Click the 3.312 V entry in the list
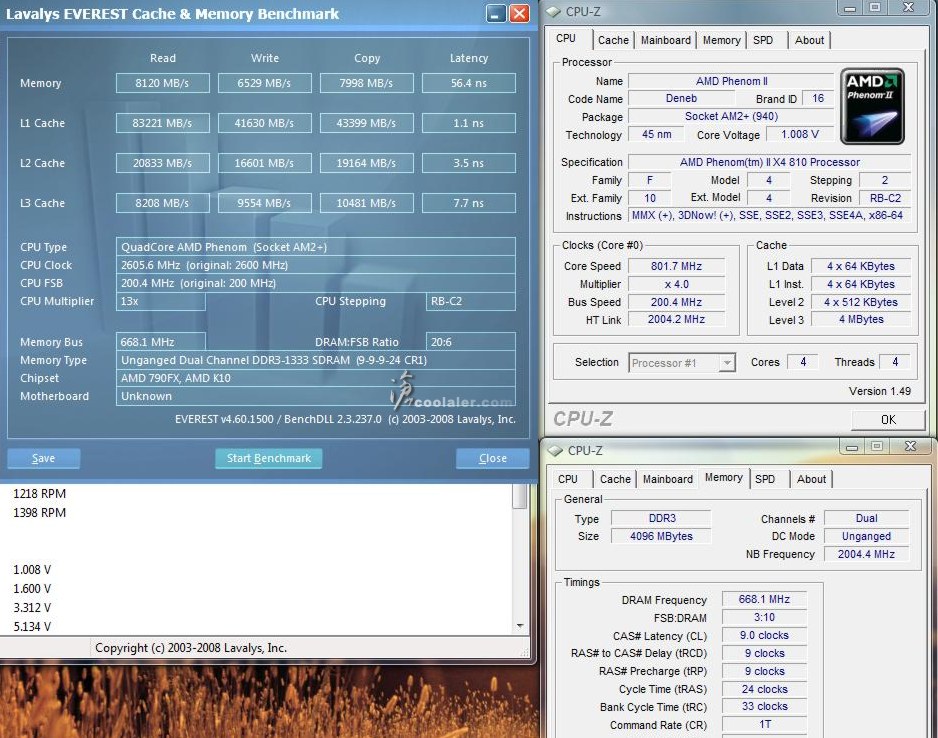The width and height of the screenshot is (938, 738). [x=32, y=608]
